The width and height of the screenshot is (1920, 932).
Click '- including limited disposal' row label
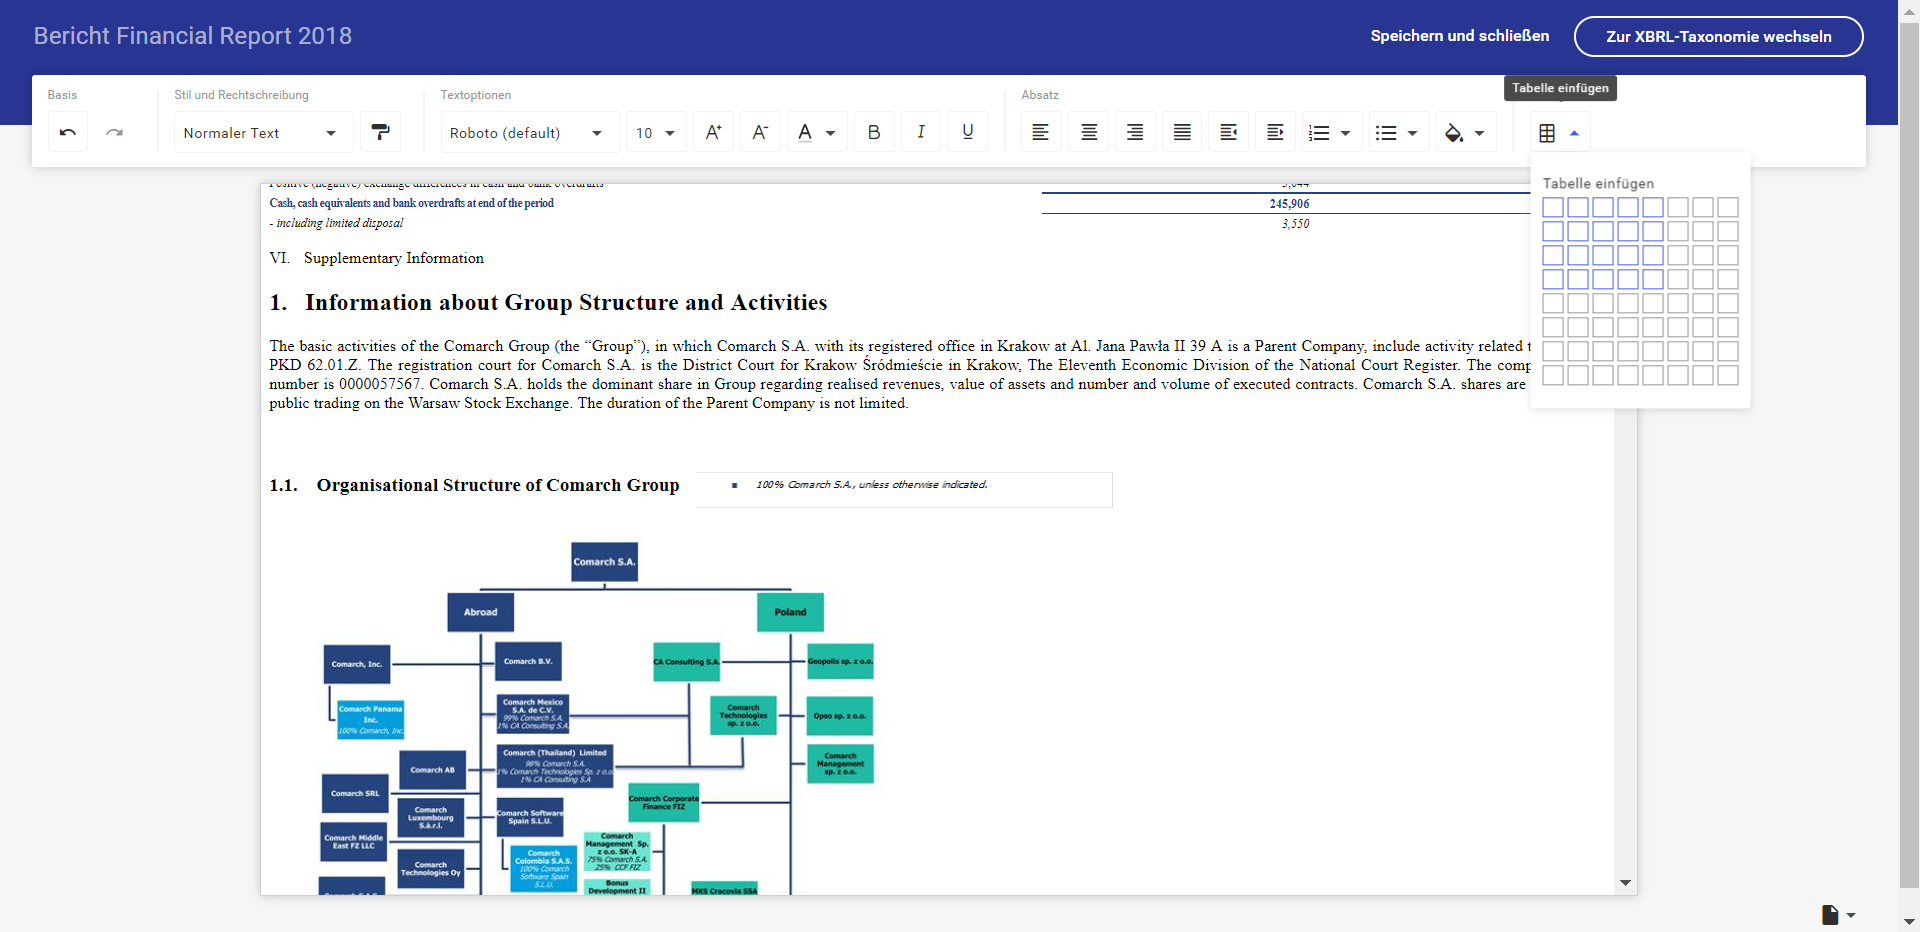[x=336, y=224]
